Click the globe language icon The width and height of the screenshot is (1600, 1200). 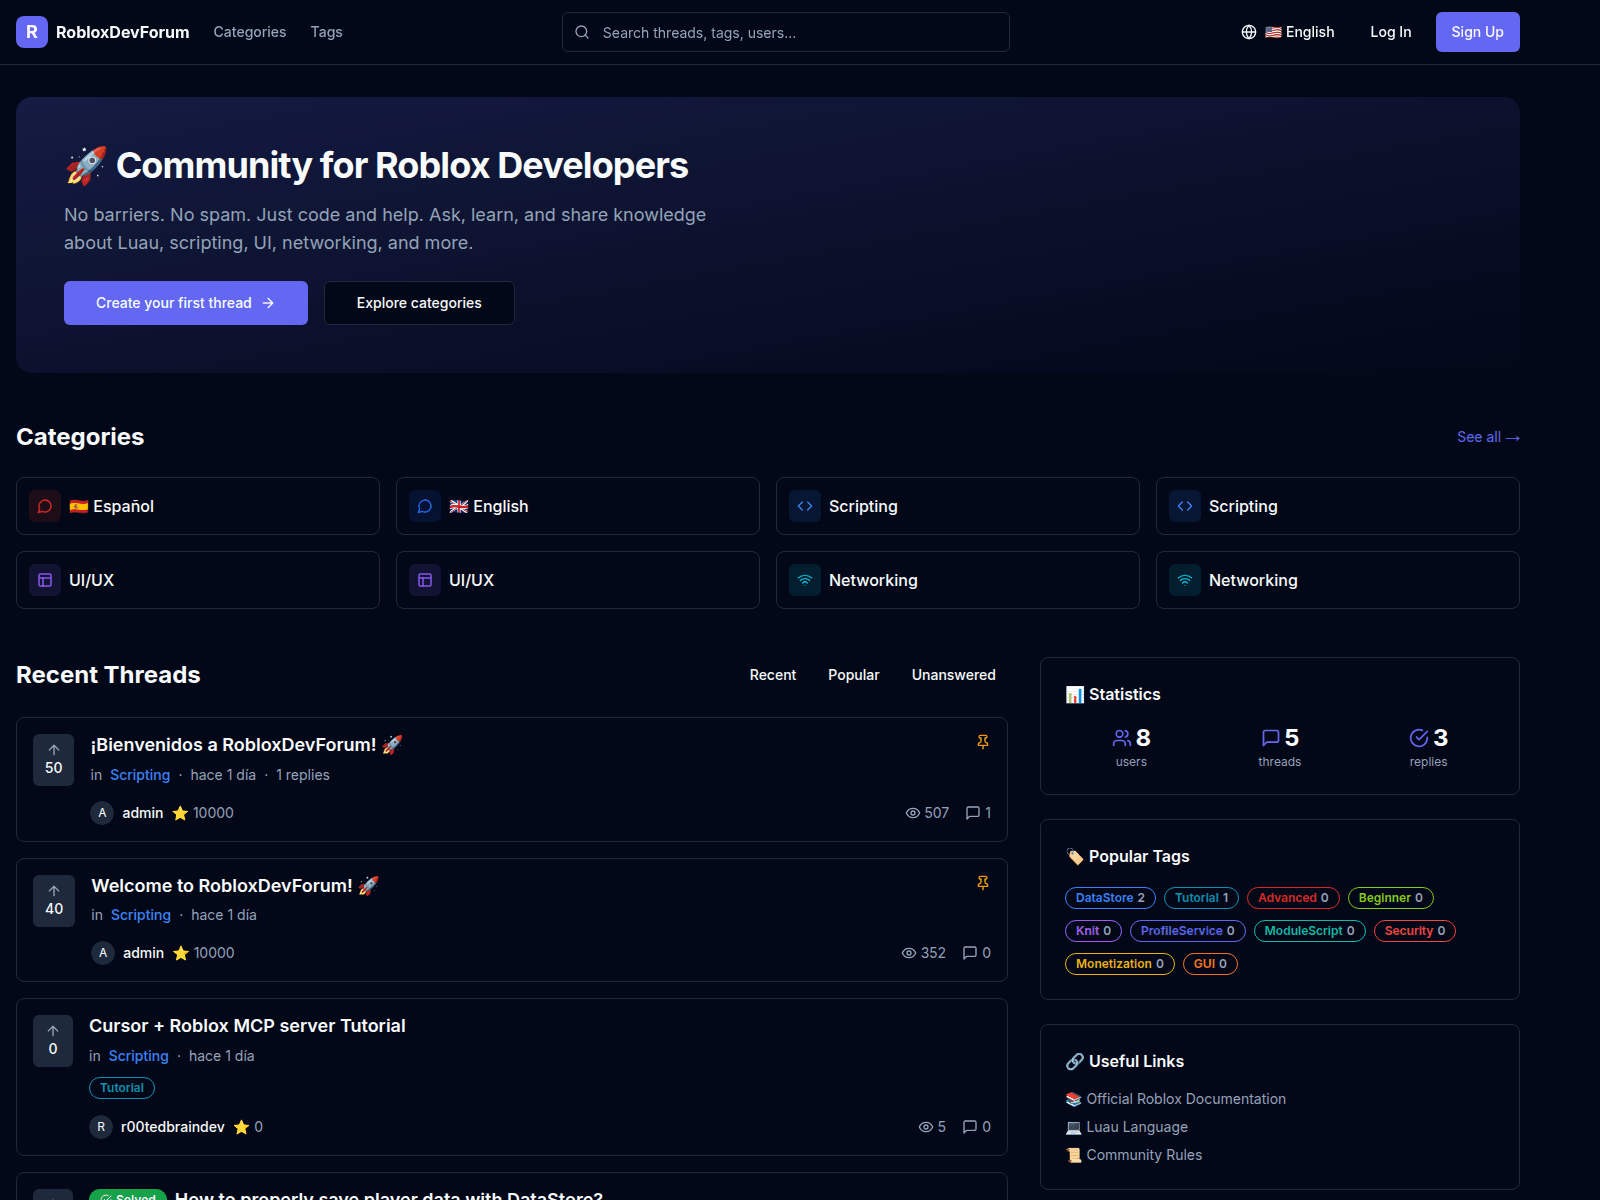[x=1249, y=32]
